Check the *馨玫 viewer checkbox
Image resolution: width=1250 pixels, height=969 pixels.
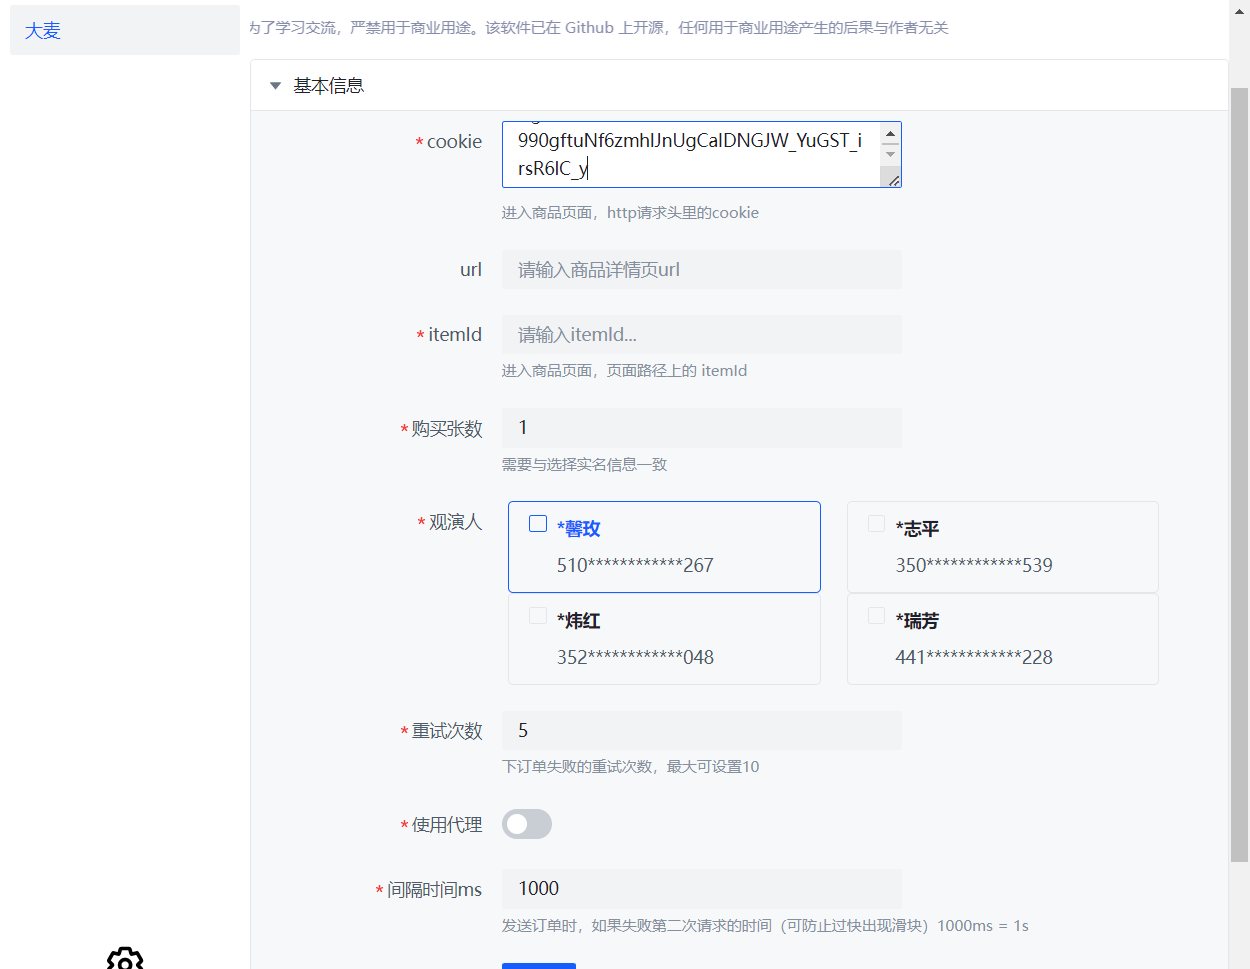pos(538,524)
